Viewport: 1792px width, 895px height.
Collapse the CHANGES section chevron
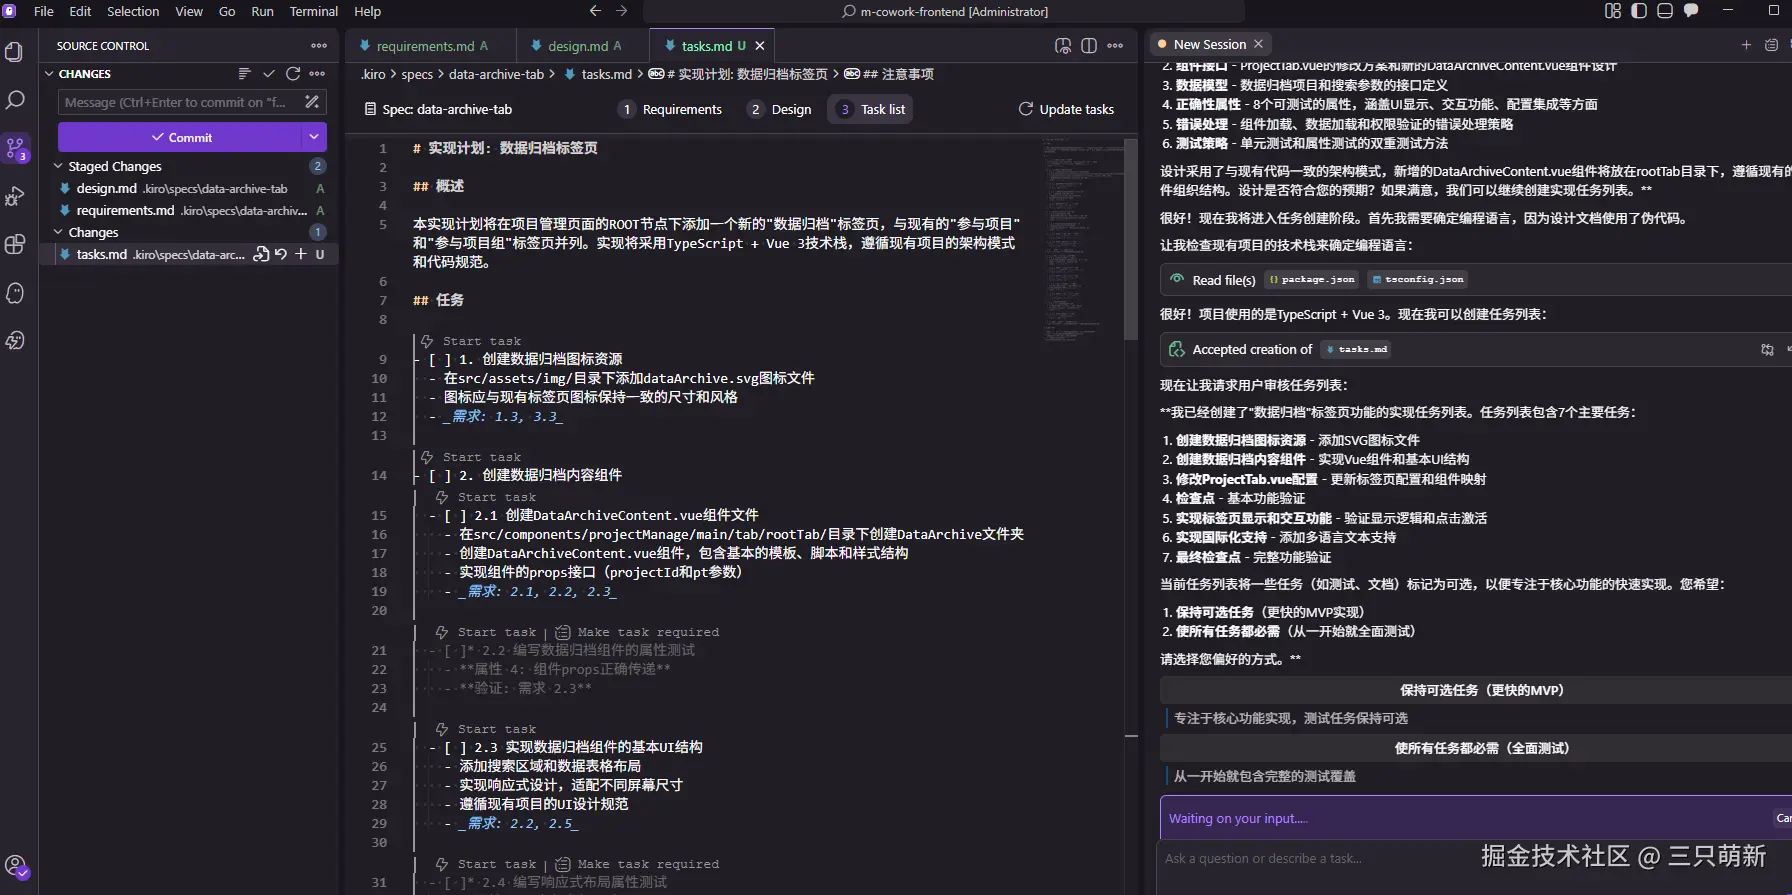coord(49,74)
